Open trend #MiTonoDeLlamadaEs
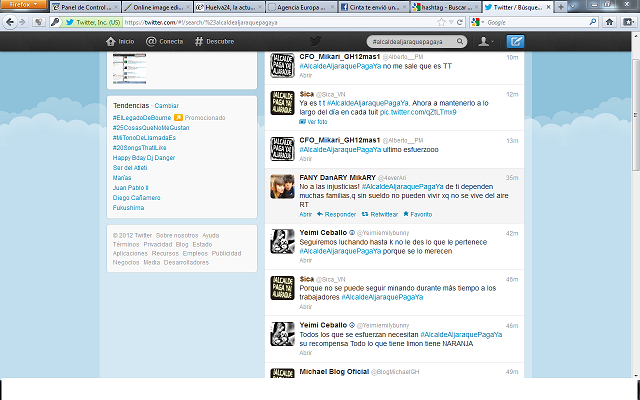The width and height of the screenshot is (640, 400). pyautogui.click(x=144, y=138)
